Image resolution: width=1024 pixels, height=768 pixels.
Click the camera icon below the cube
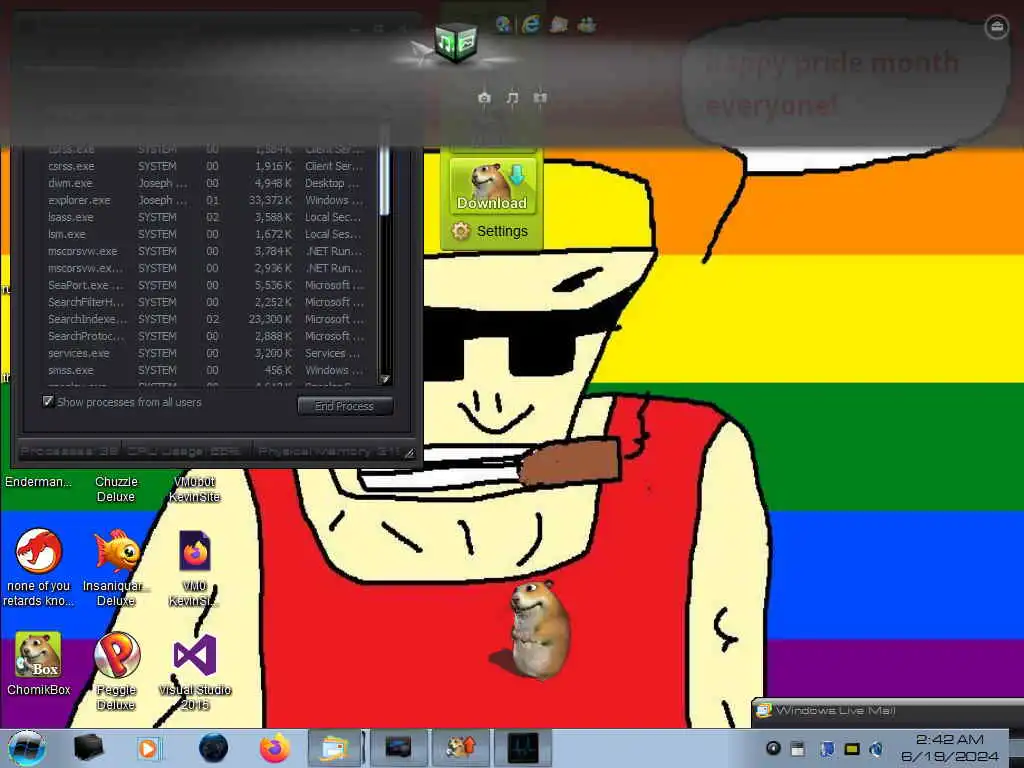pyautogui.click(x=484, y=98)
